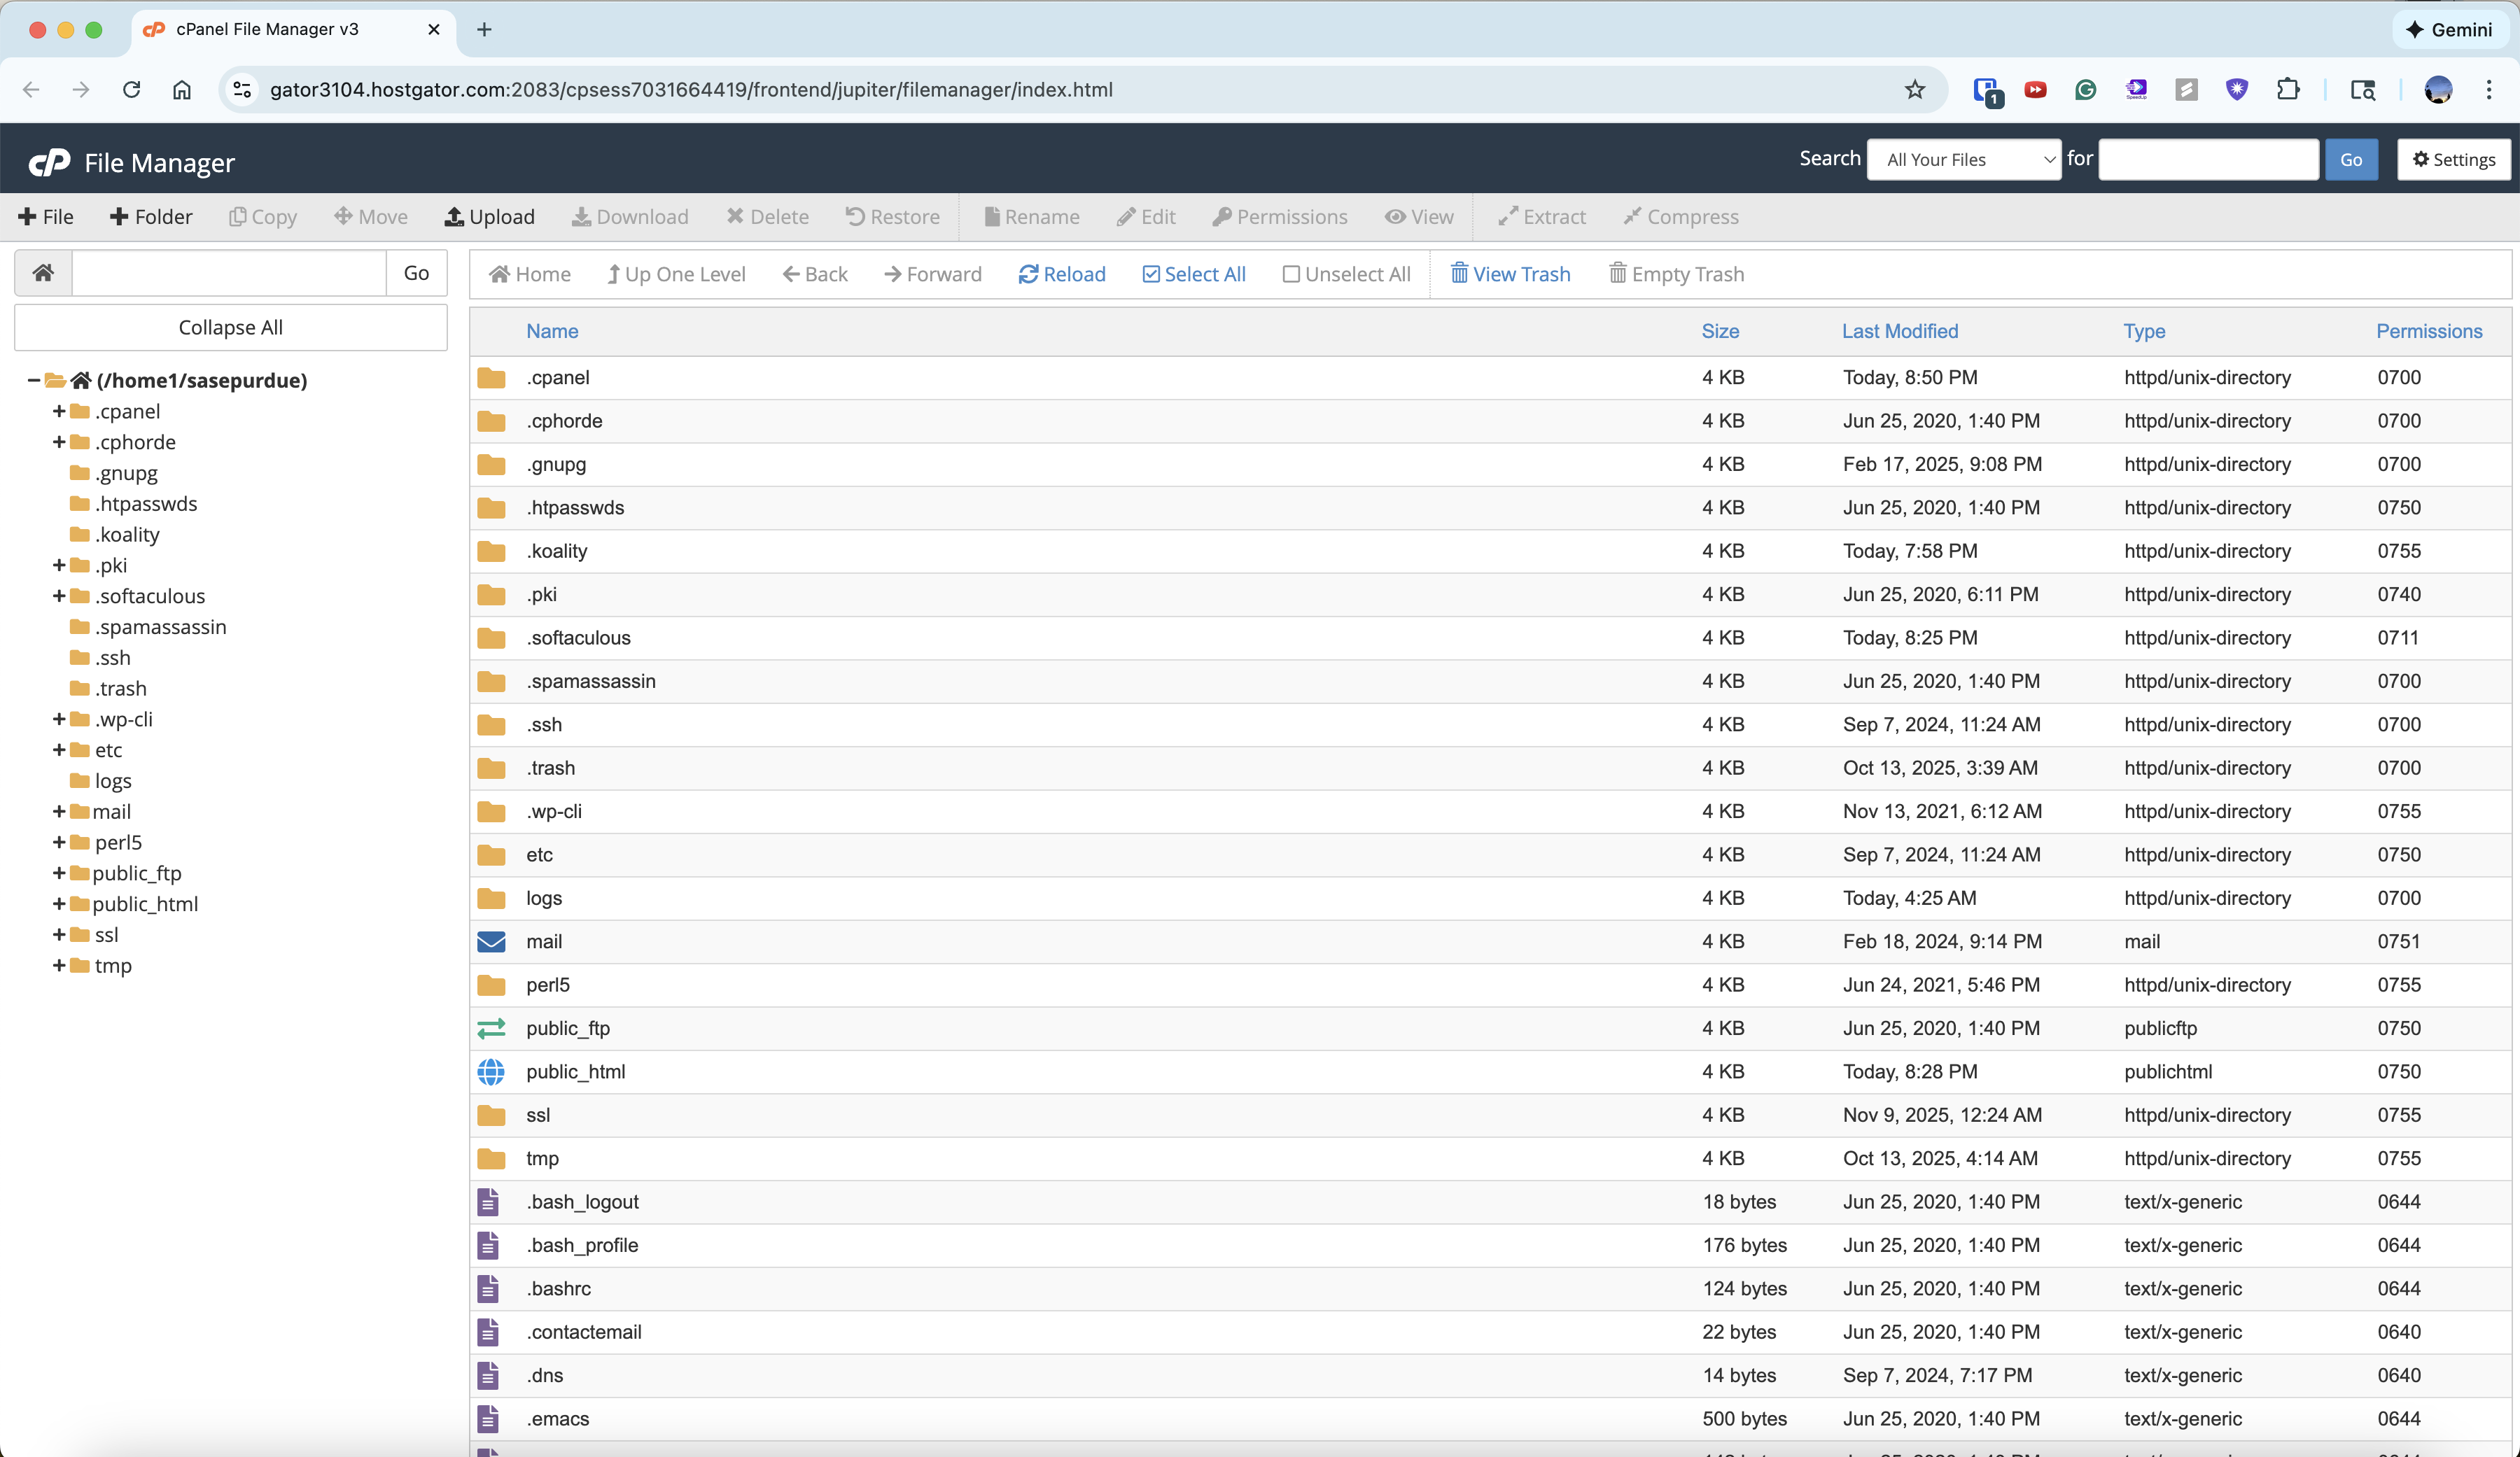Toggle the home directory icon next to search

43,272
